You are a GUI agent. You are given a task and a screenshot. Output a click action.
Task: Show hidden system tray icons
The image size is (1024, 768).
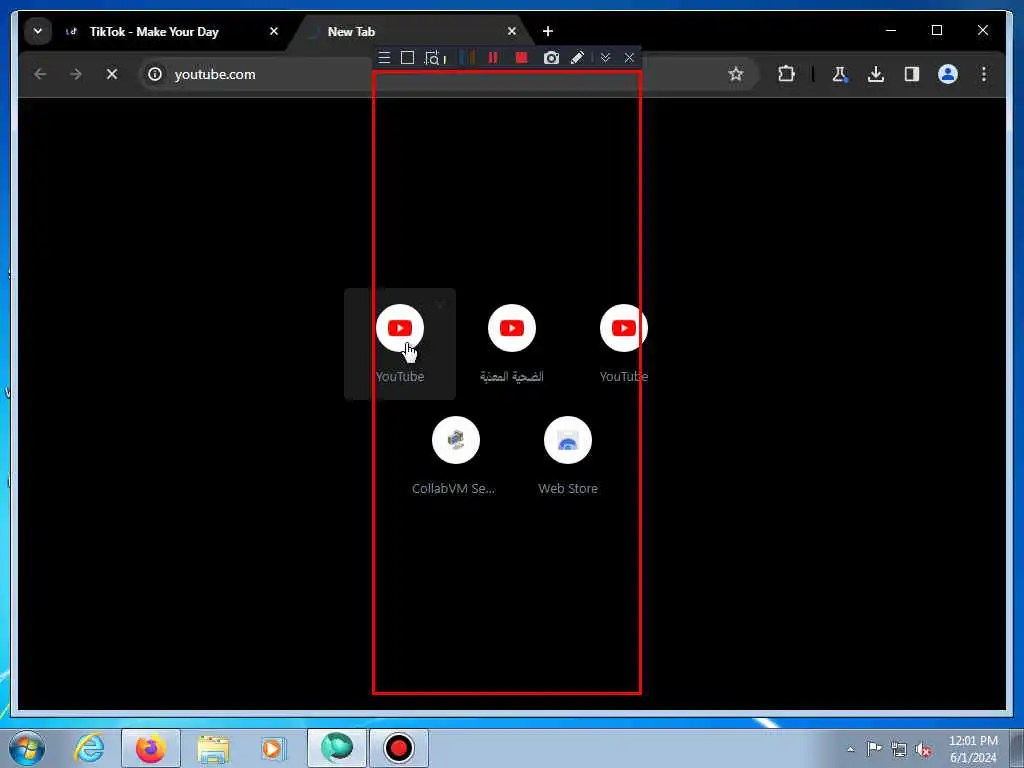click(850, 749)
